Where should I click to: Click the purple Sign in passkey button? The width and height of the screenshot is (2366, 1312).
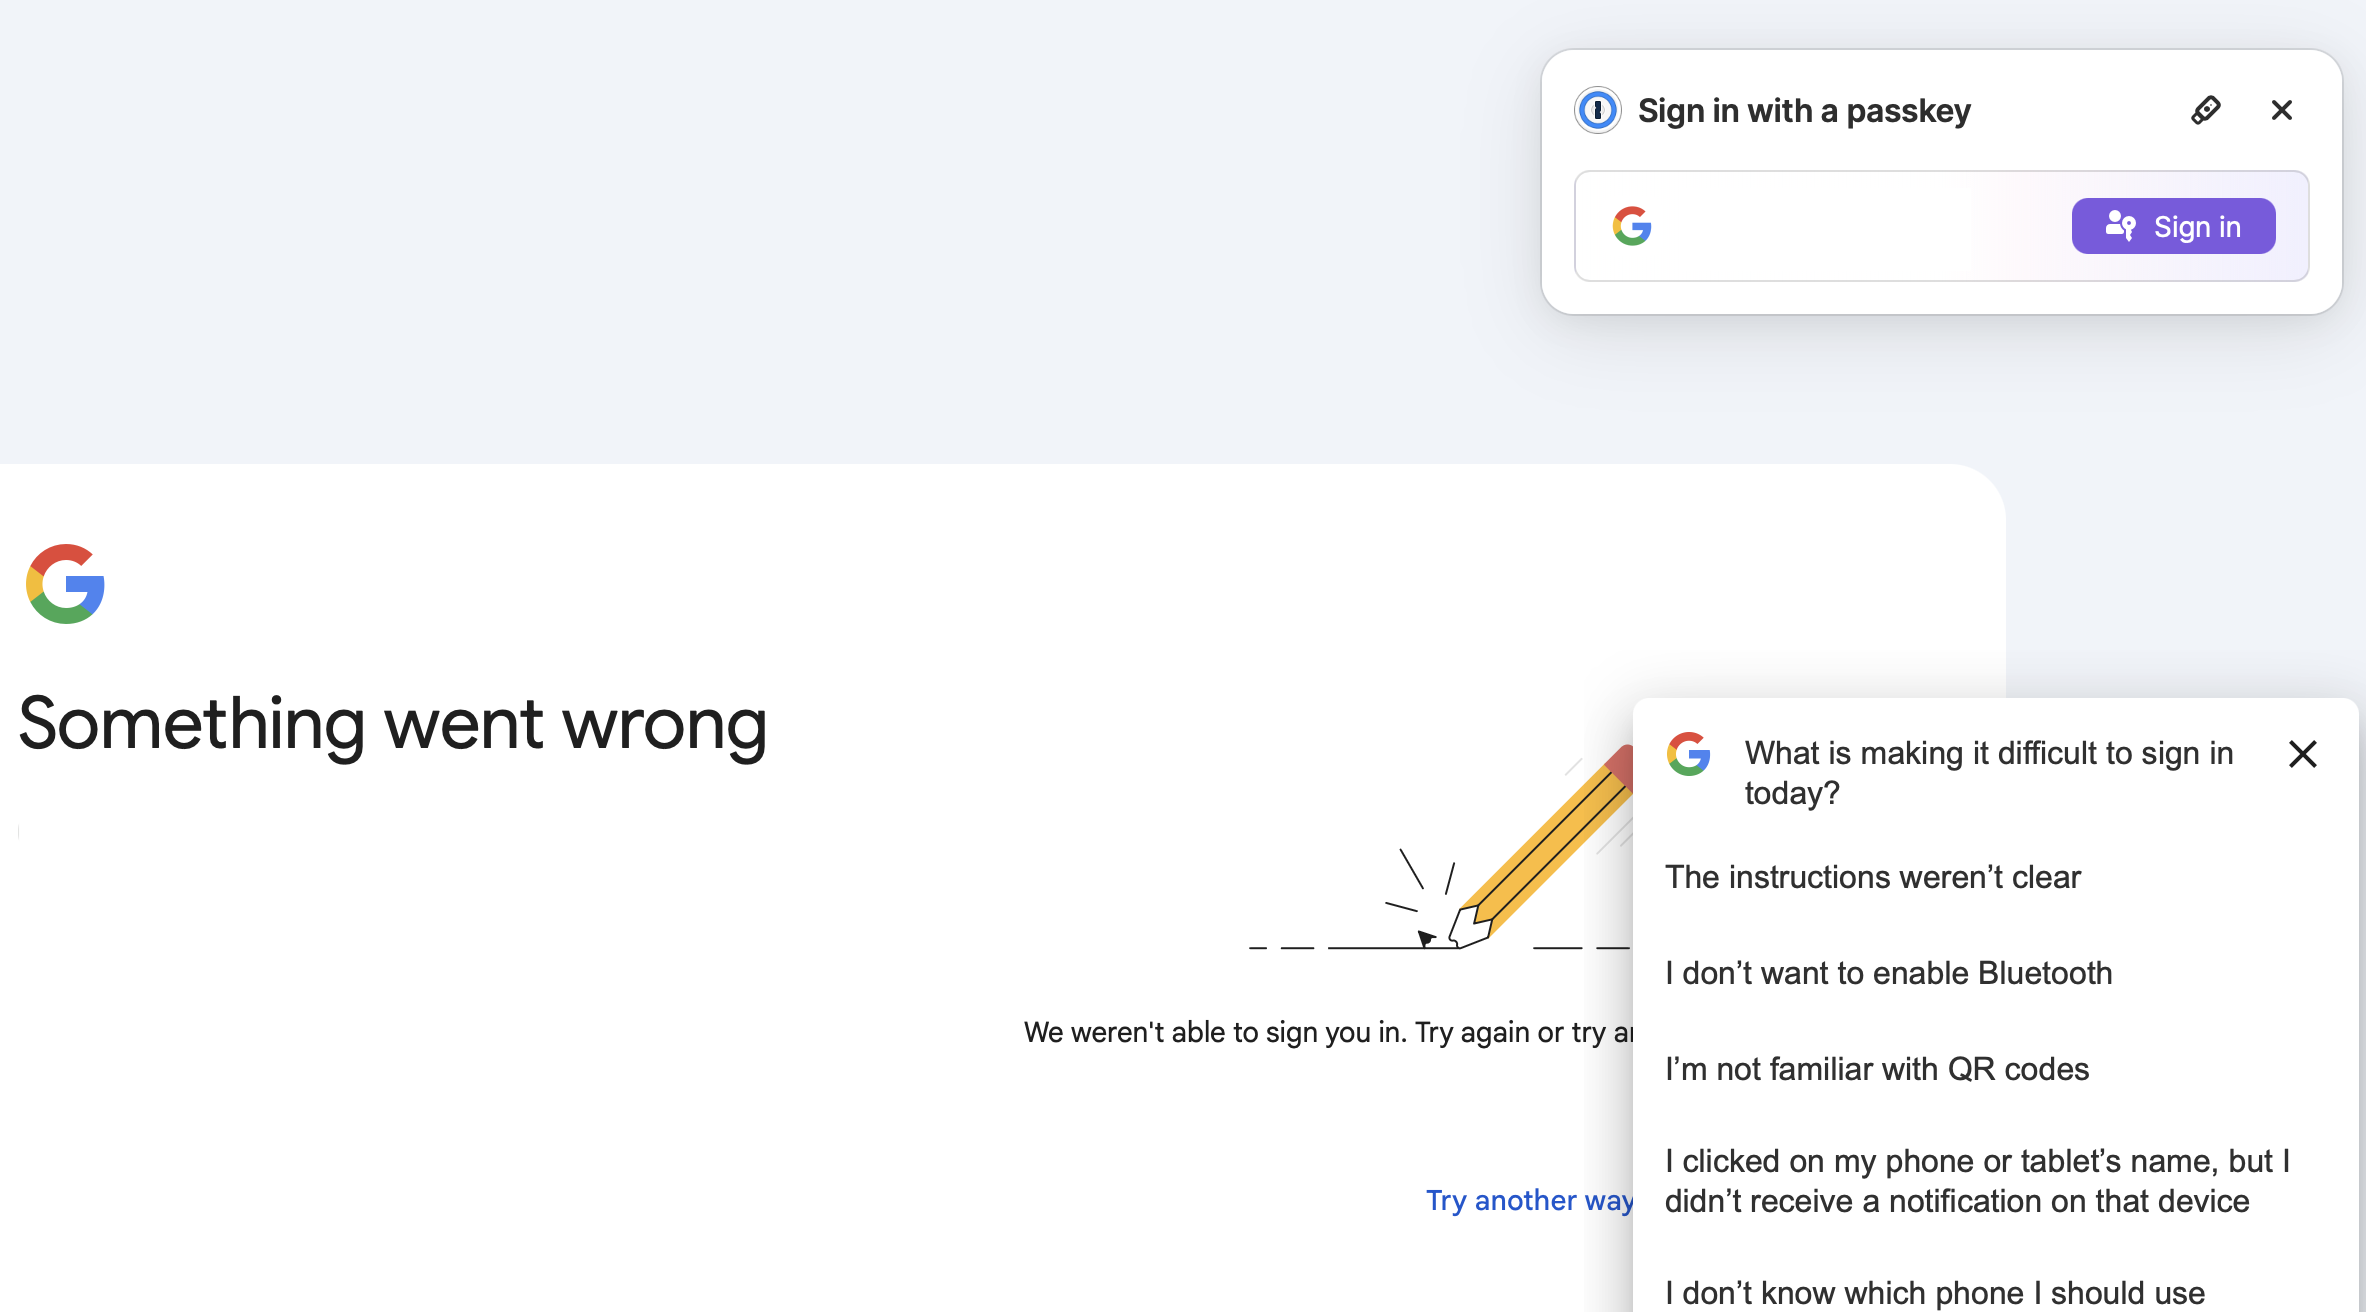pos(2173,226)
